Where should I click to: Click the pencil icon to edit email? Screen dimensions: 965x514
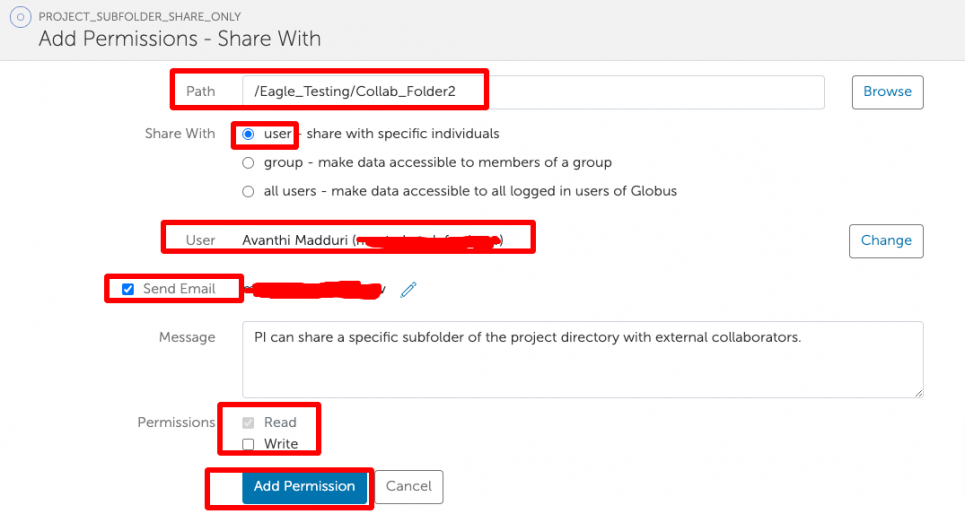[408, 290]
